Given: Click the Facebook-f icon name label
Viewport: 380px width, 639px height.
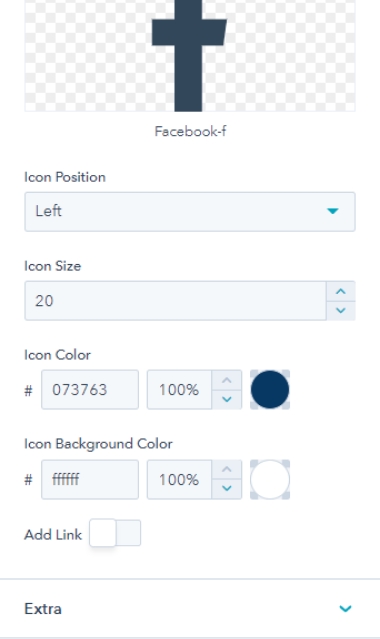Looking at the screenshot, I should (190, 131).
